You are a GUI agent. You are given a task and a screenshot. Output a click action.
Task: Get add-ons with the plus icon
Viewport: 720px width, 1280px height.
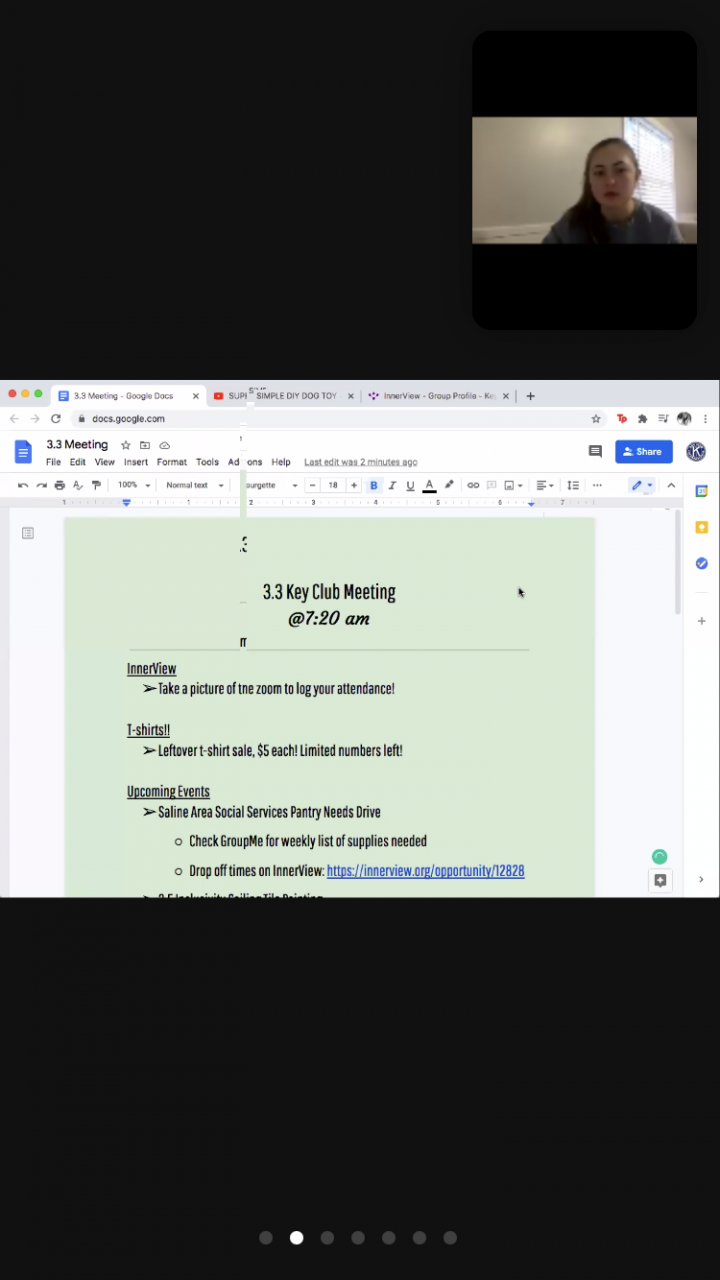point(702,621)
